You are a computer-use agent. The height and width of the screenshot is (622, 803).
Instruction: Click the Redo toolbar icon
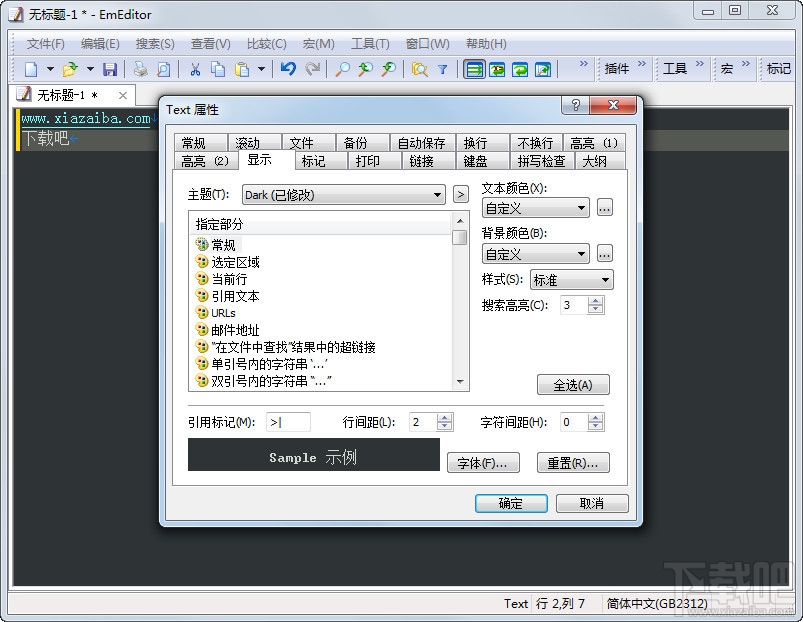313,70
